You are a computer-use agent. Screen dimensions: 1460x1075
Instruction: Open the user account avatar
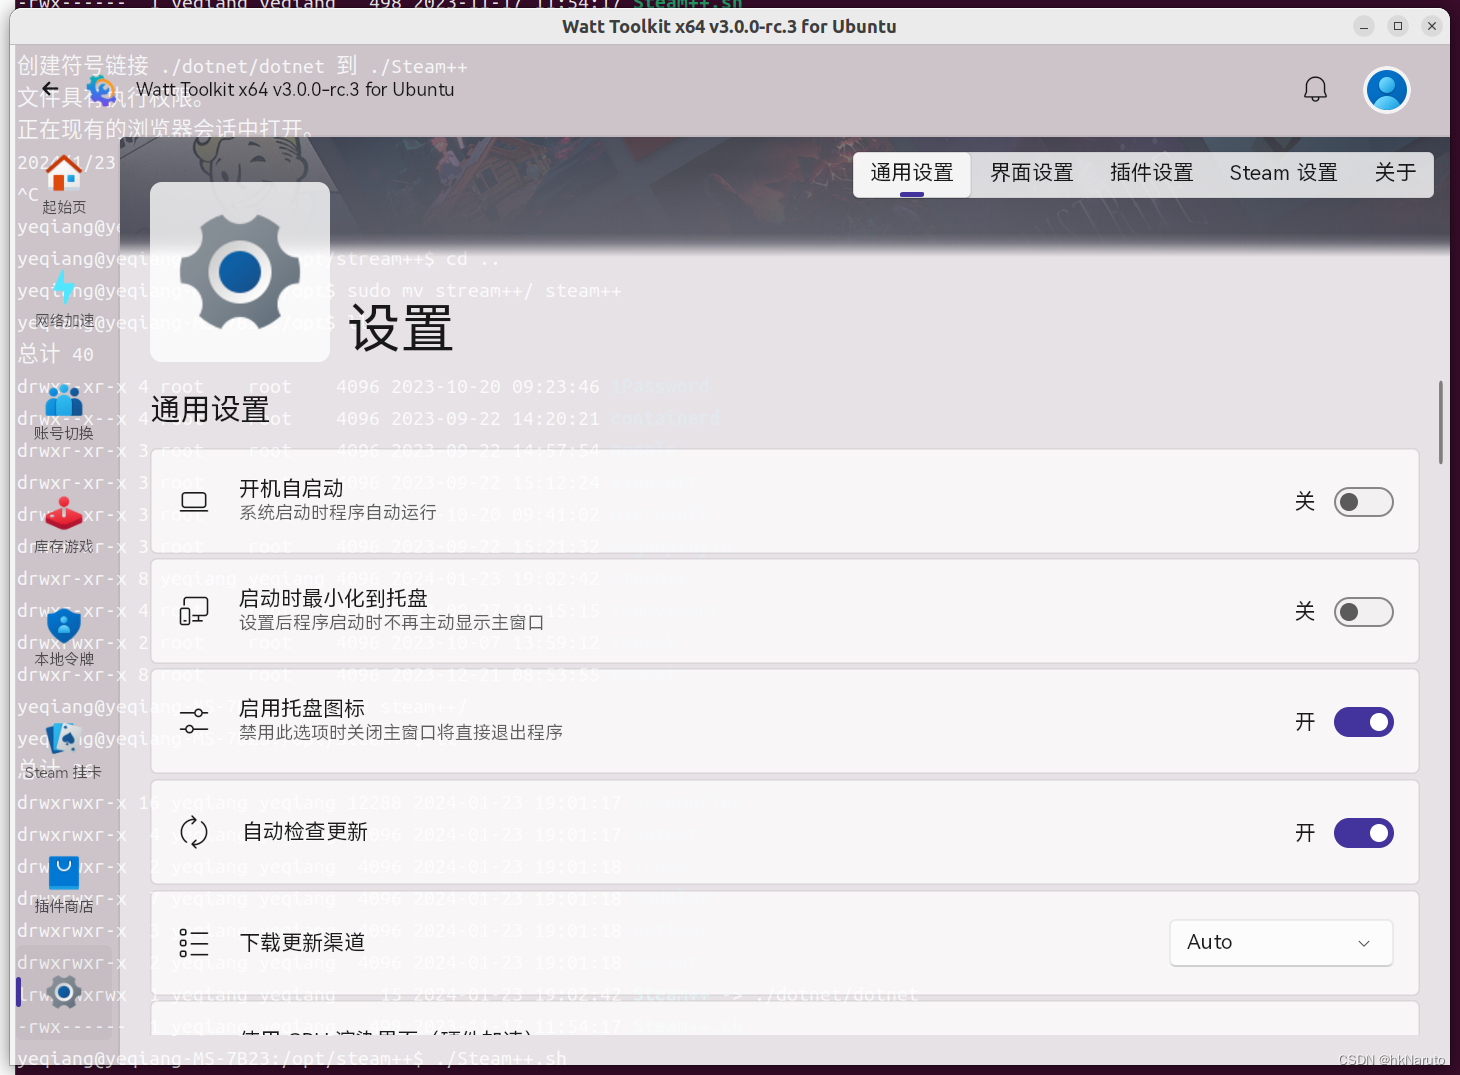(x=1387, y=90)
